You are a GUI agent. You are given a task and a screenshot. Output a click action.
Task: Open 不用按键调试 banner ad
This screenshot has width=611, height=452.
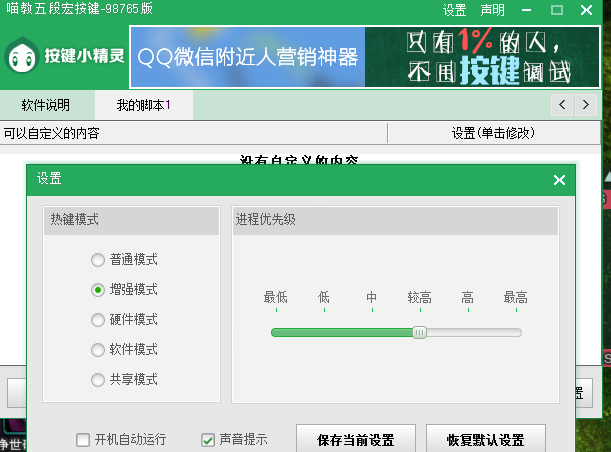click(482, 57)
